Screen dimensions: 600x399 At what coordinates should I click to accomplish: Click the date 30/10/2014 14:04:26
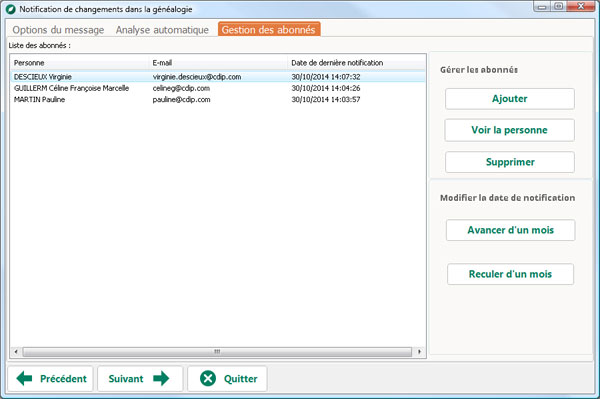326,88
